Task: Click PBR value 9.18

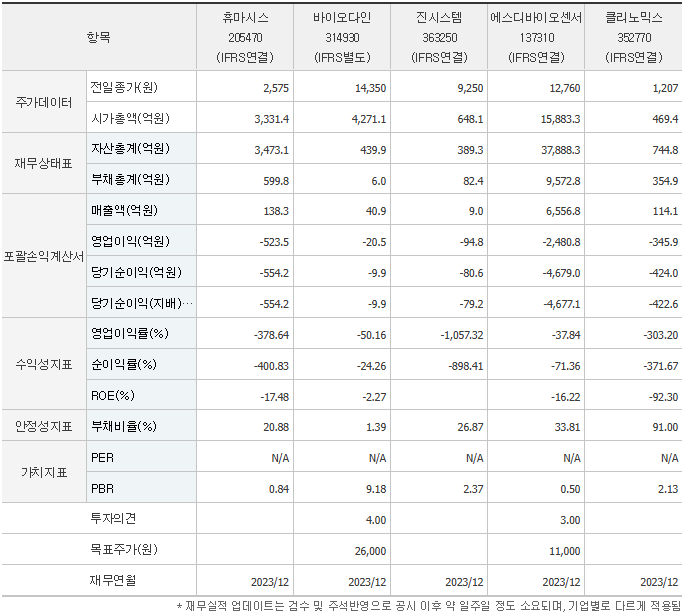Action: point(376,489)
